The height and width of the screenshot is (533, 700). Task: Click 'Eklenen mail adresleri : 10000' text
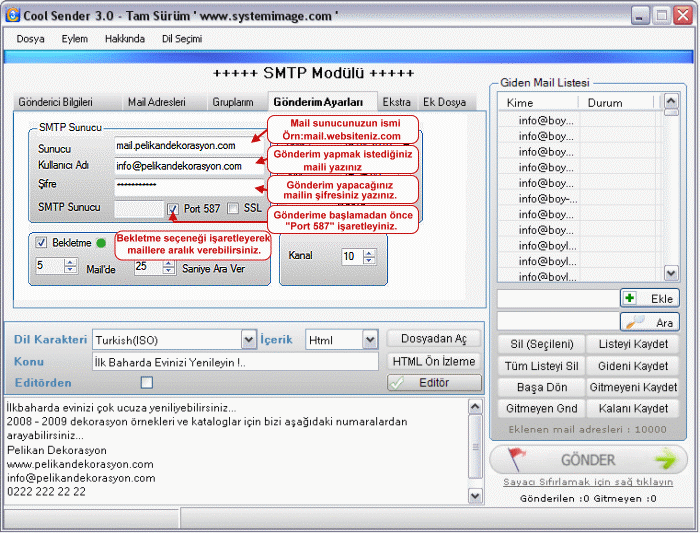tap(588, 429)
